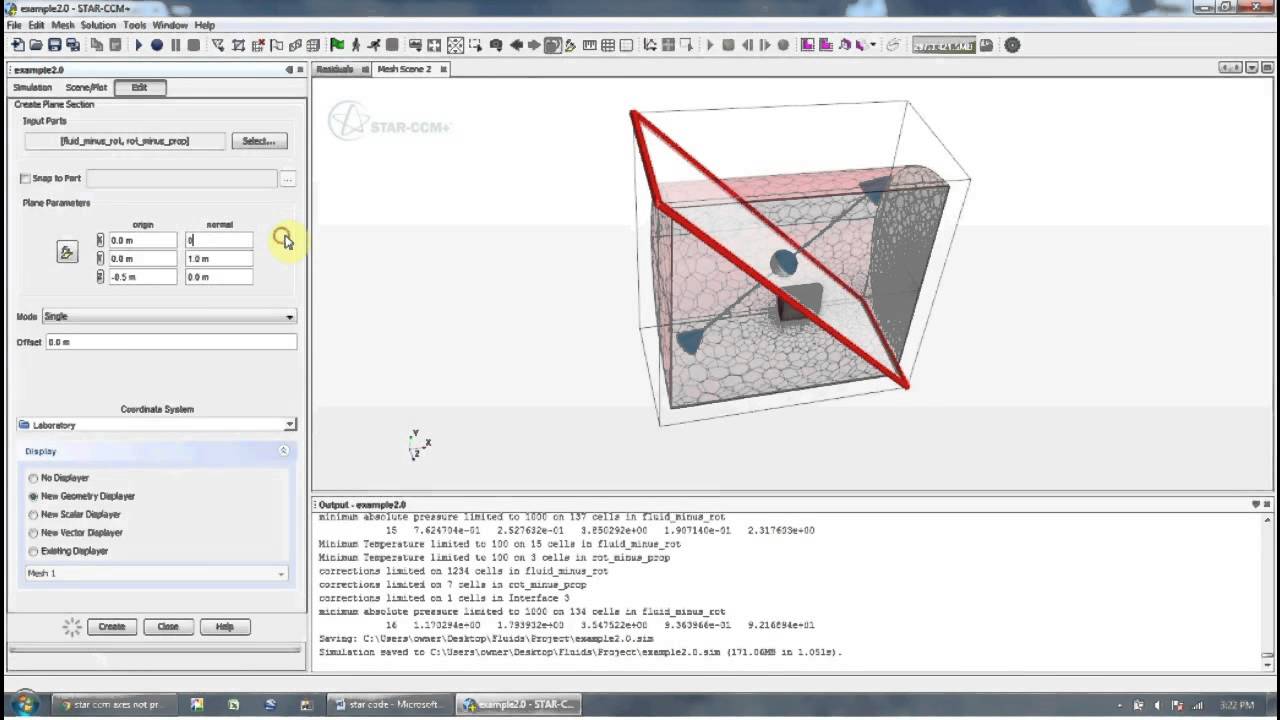Enable the Snap to Part checkbox
This screenshot has height=720, width=1280.
coord(25,178)
